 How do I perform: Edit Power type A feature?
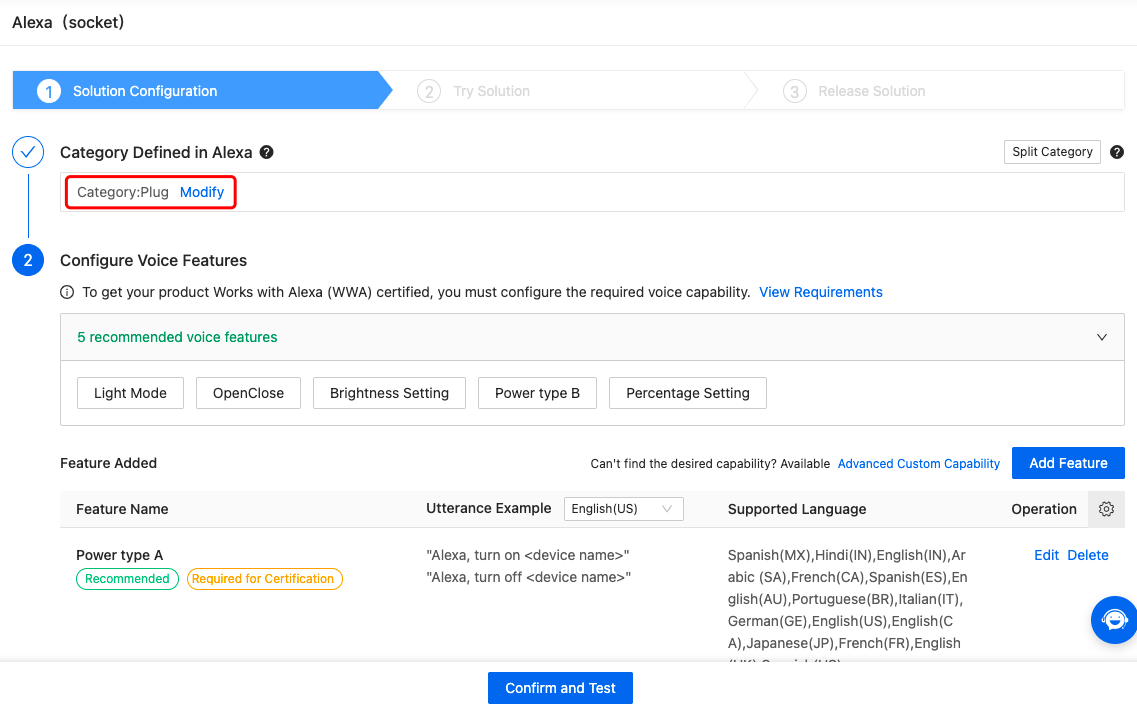tap(1046, 555)
